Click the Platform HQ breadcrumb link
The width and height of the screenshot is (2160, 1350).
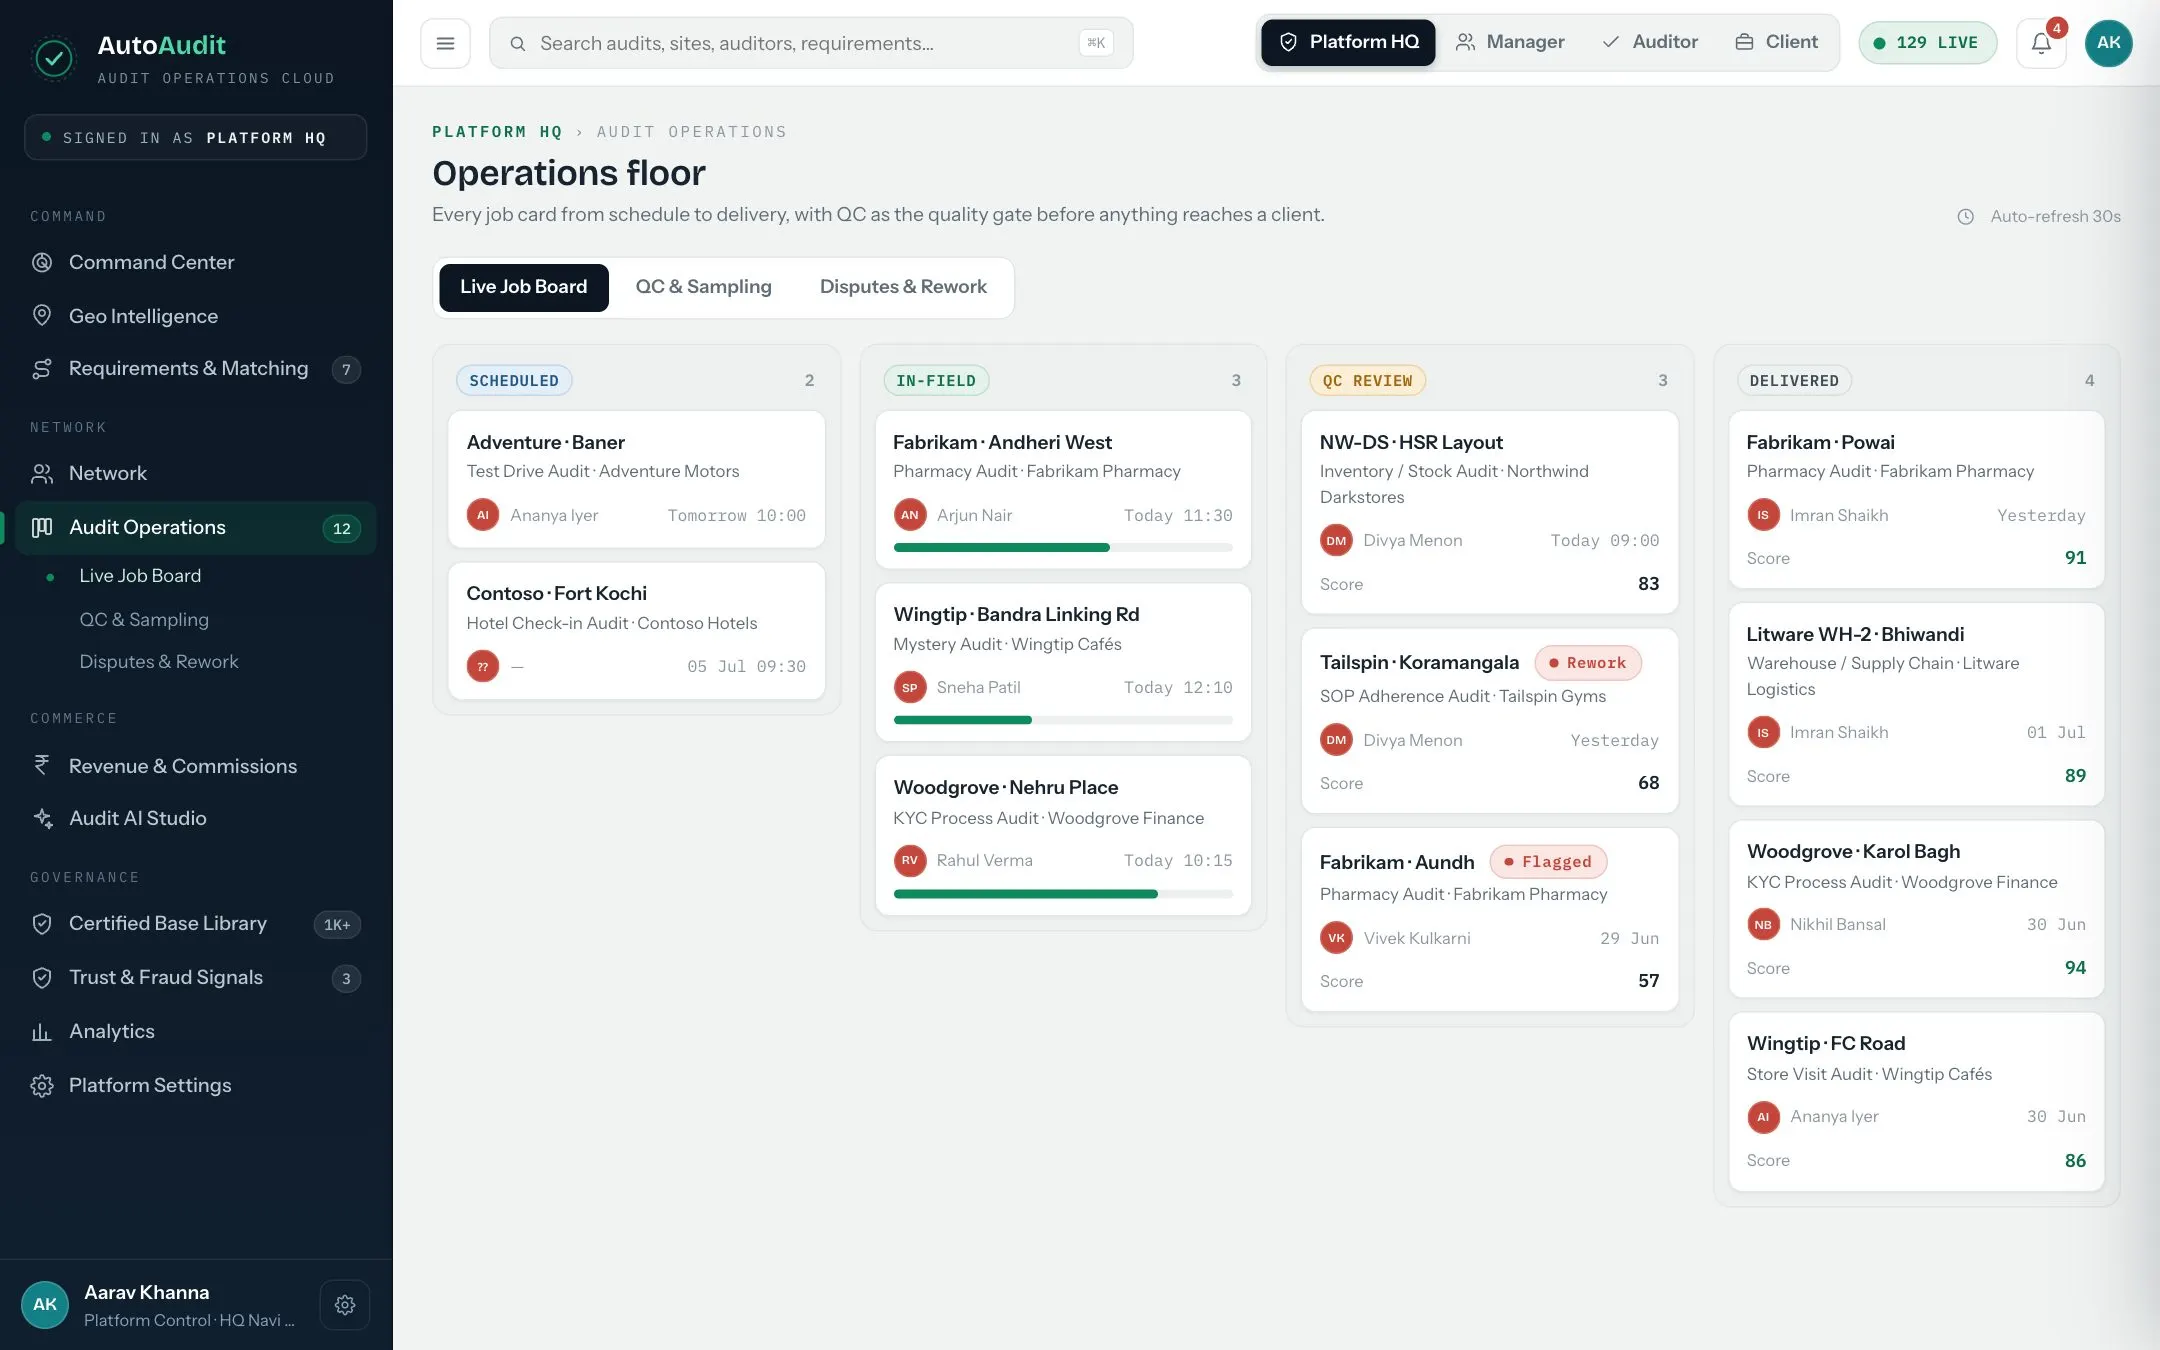pos(496,132)
